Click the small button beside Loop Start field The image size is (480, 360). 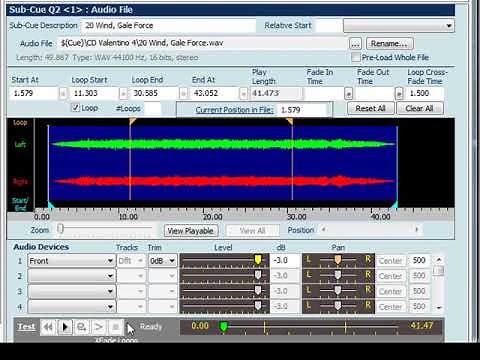tap(123, 93)
